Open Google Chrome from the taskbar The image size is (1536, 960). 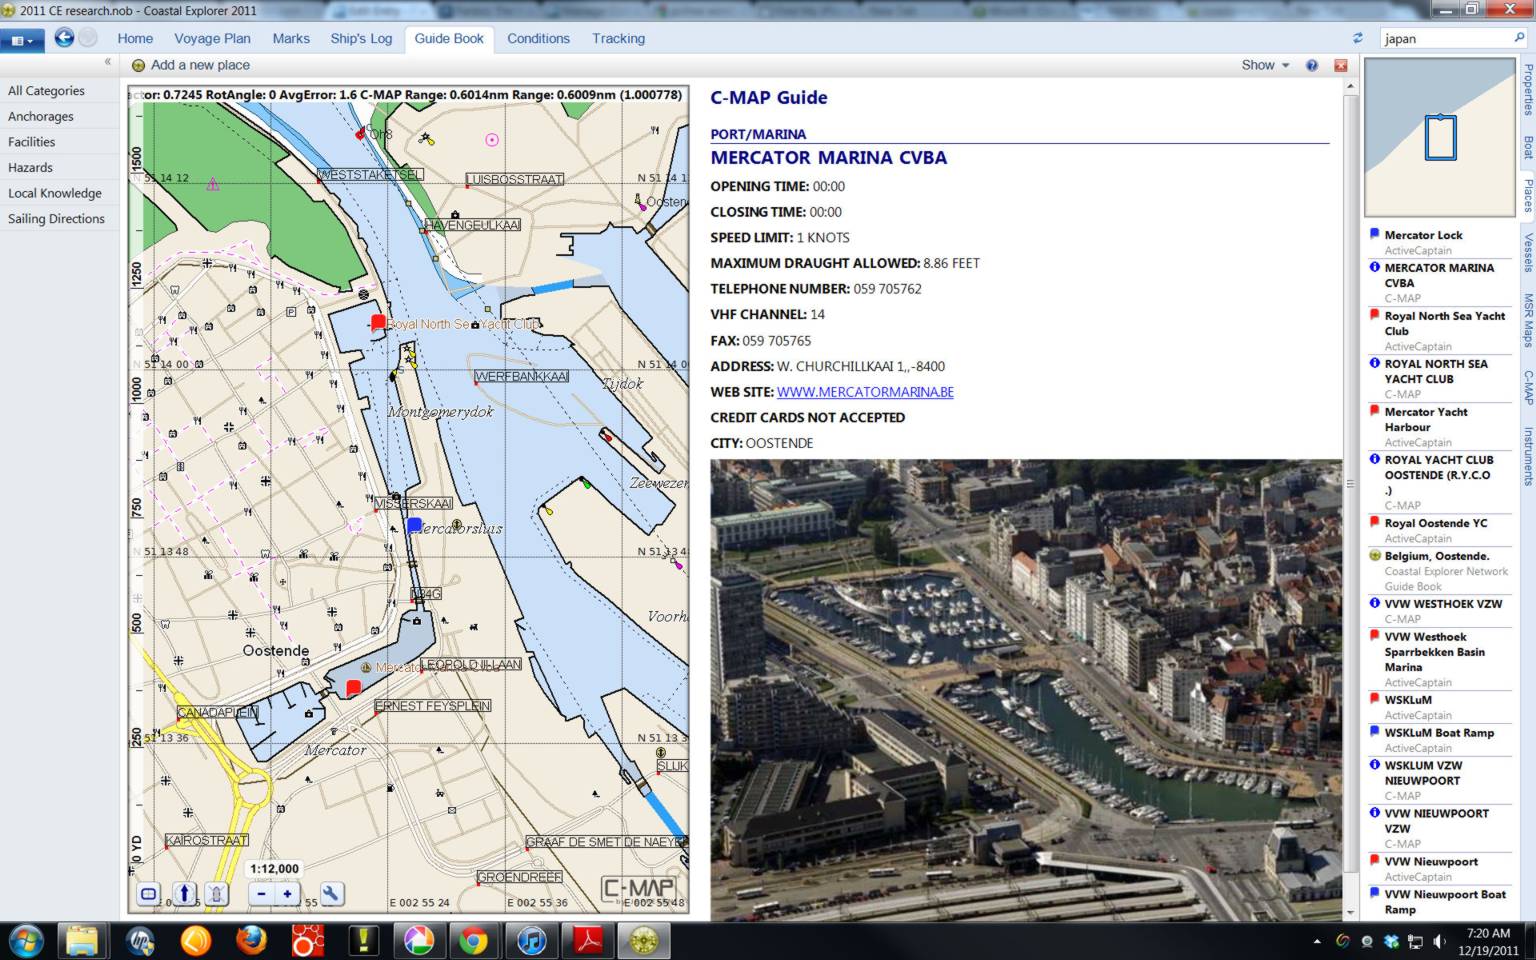[474, 940]
